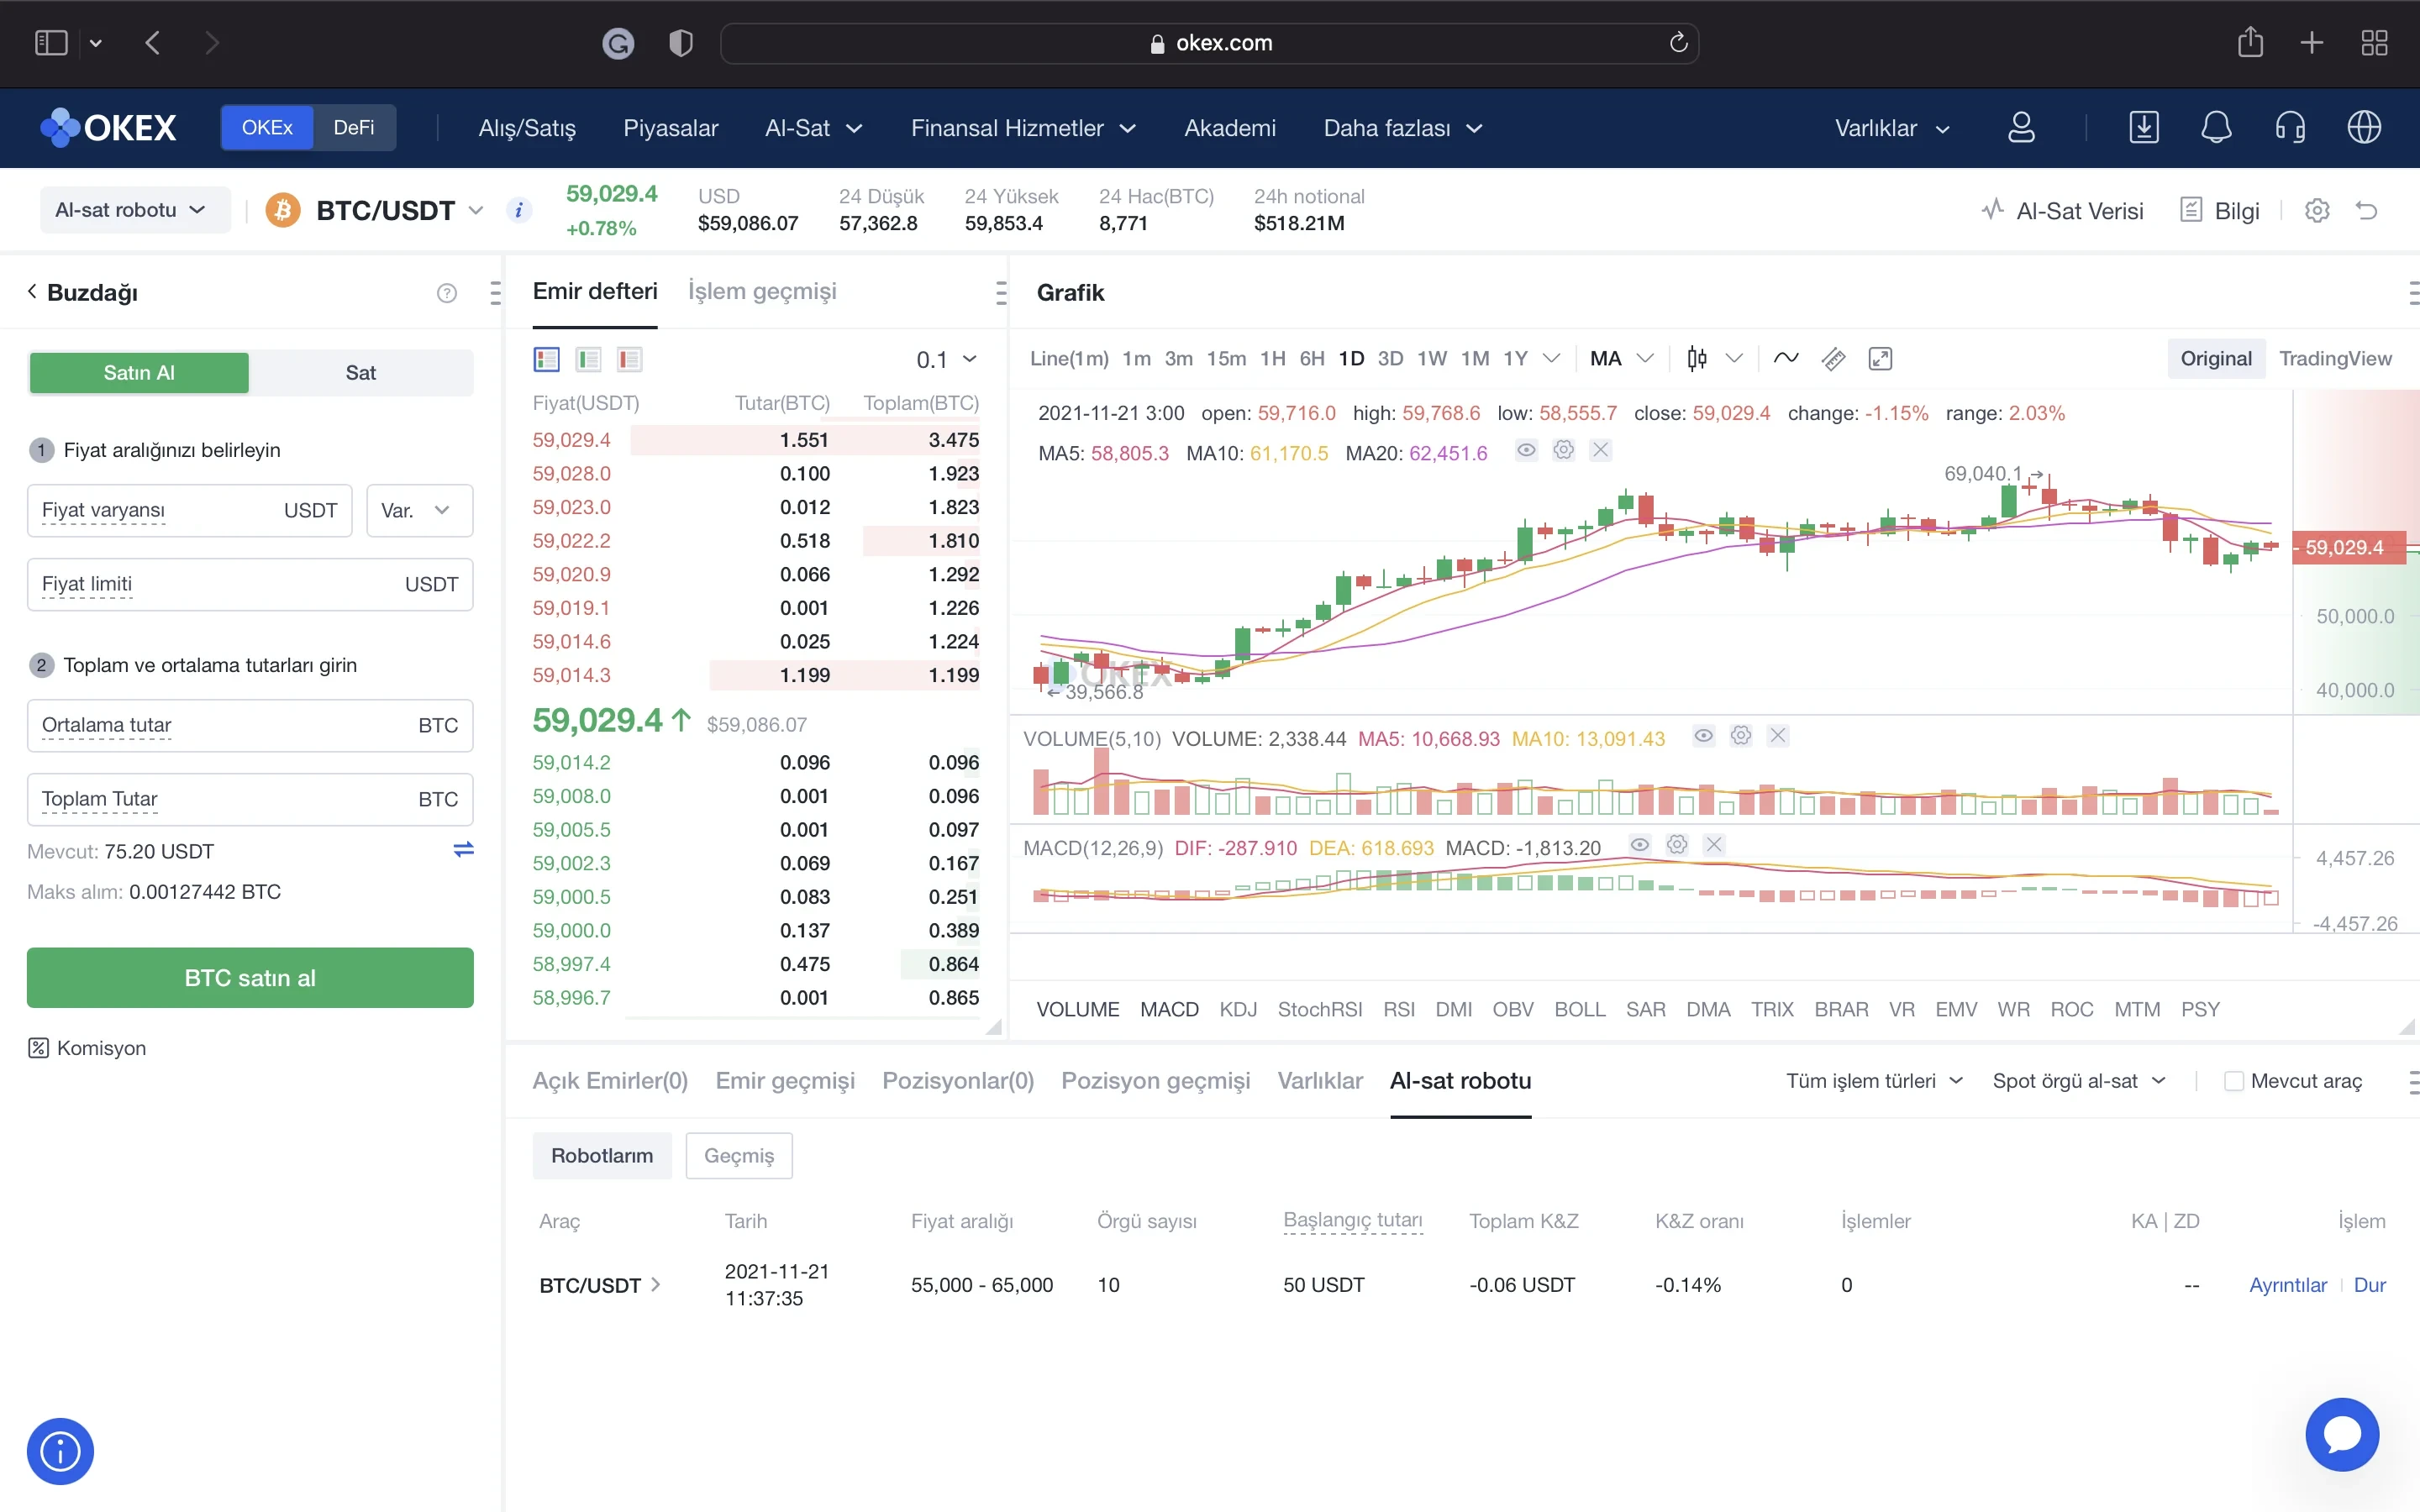The width and height of the screenshot is (2420, 1512).
Task: Expand Daha fazlası menu
Action: (1402, 128)
